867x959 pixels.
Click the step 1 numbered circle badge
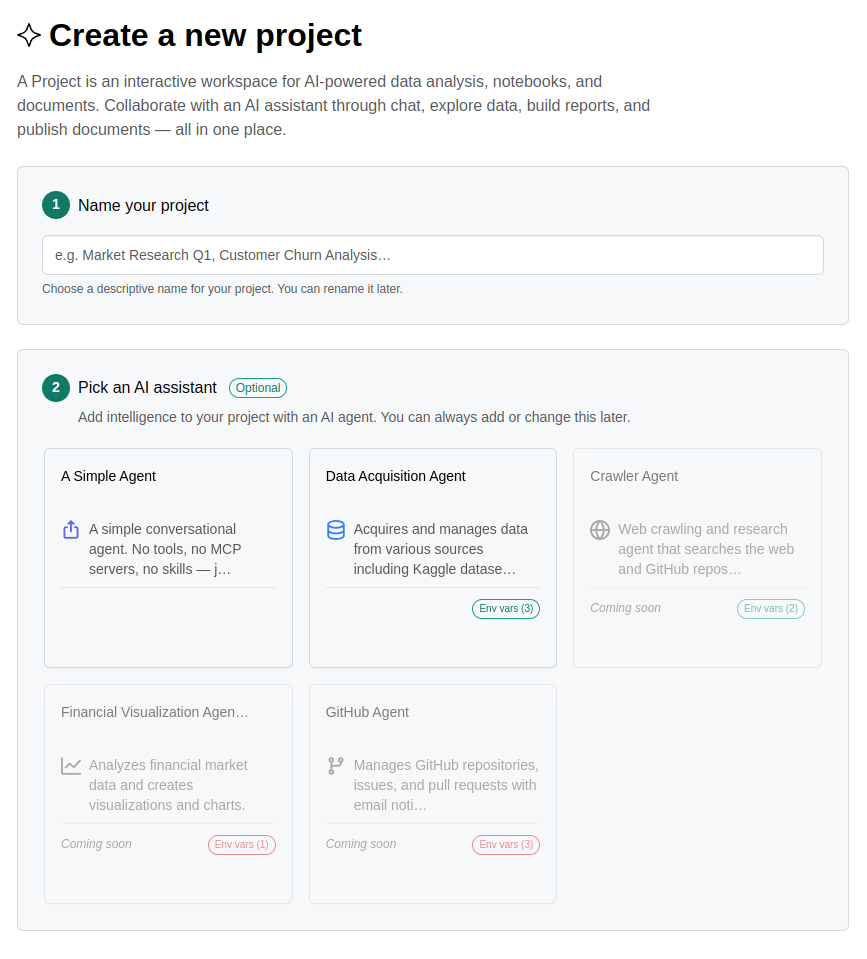pos(56,205)
